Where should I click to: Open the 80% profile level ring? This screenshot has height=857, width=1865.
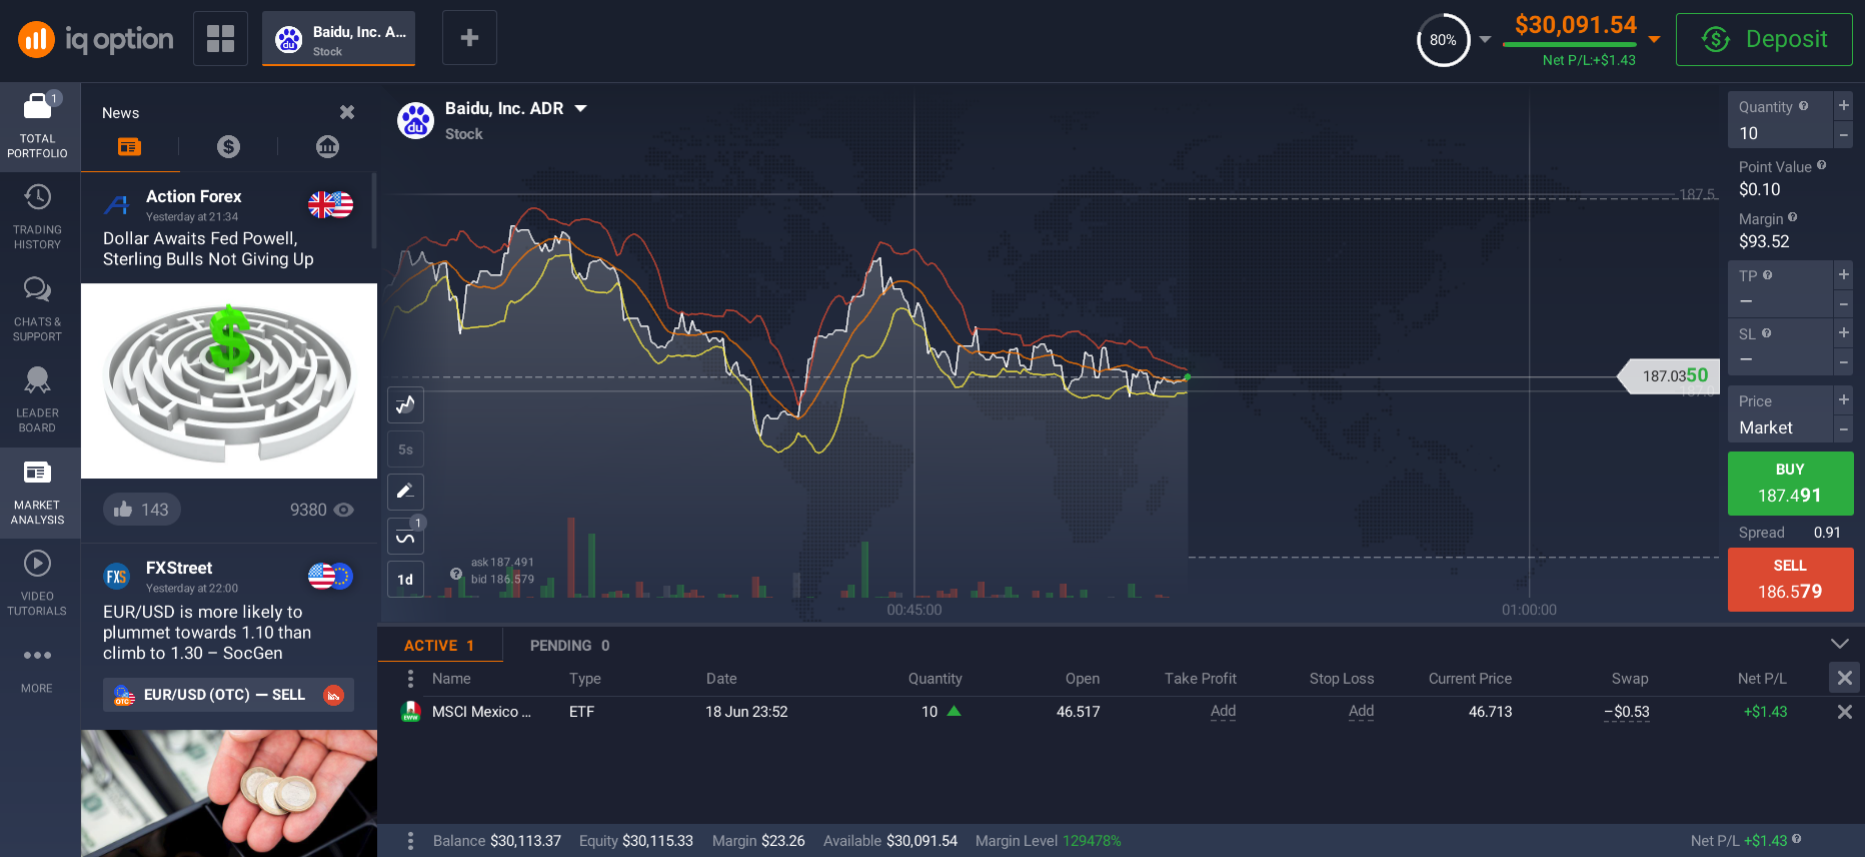tap(1443, 40)
